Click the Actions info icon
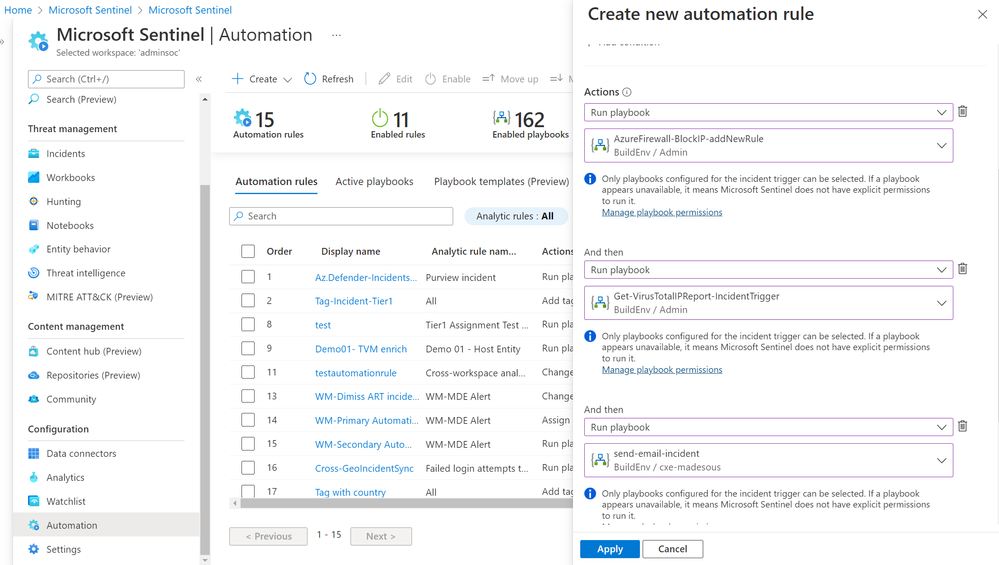 [x=627, y=92]
